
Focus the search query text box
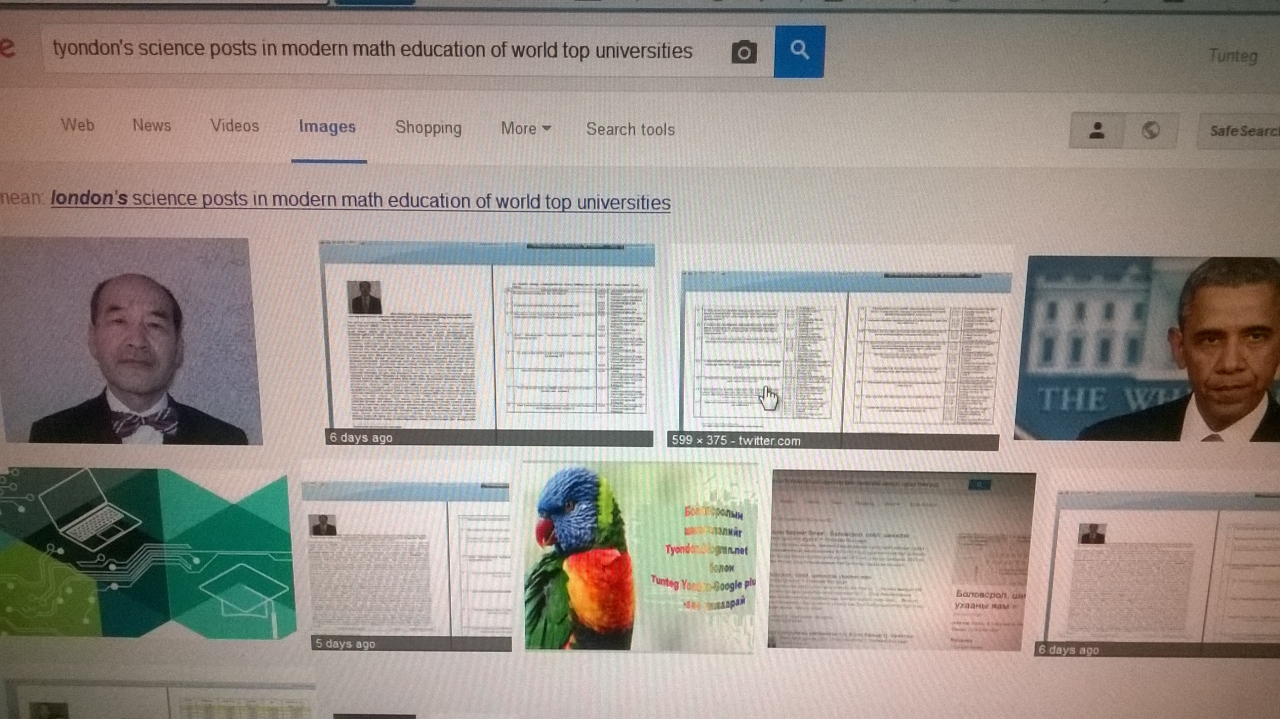(380, 51)
